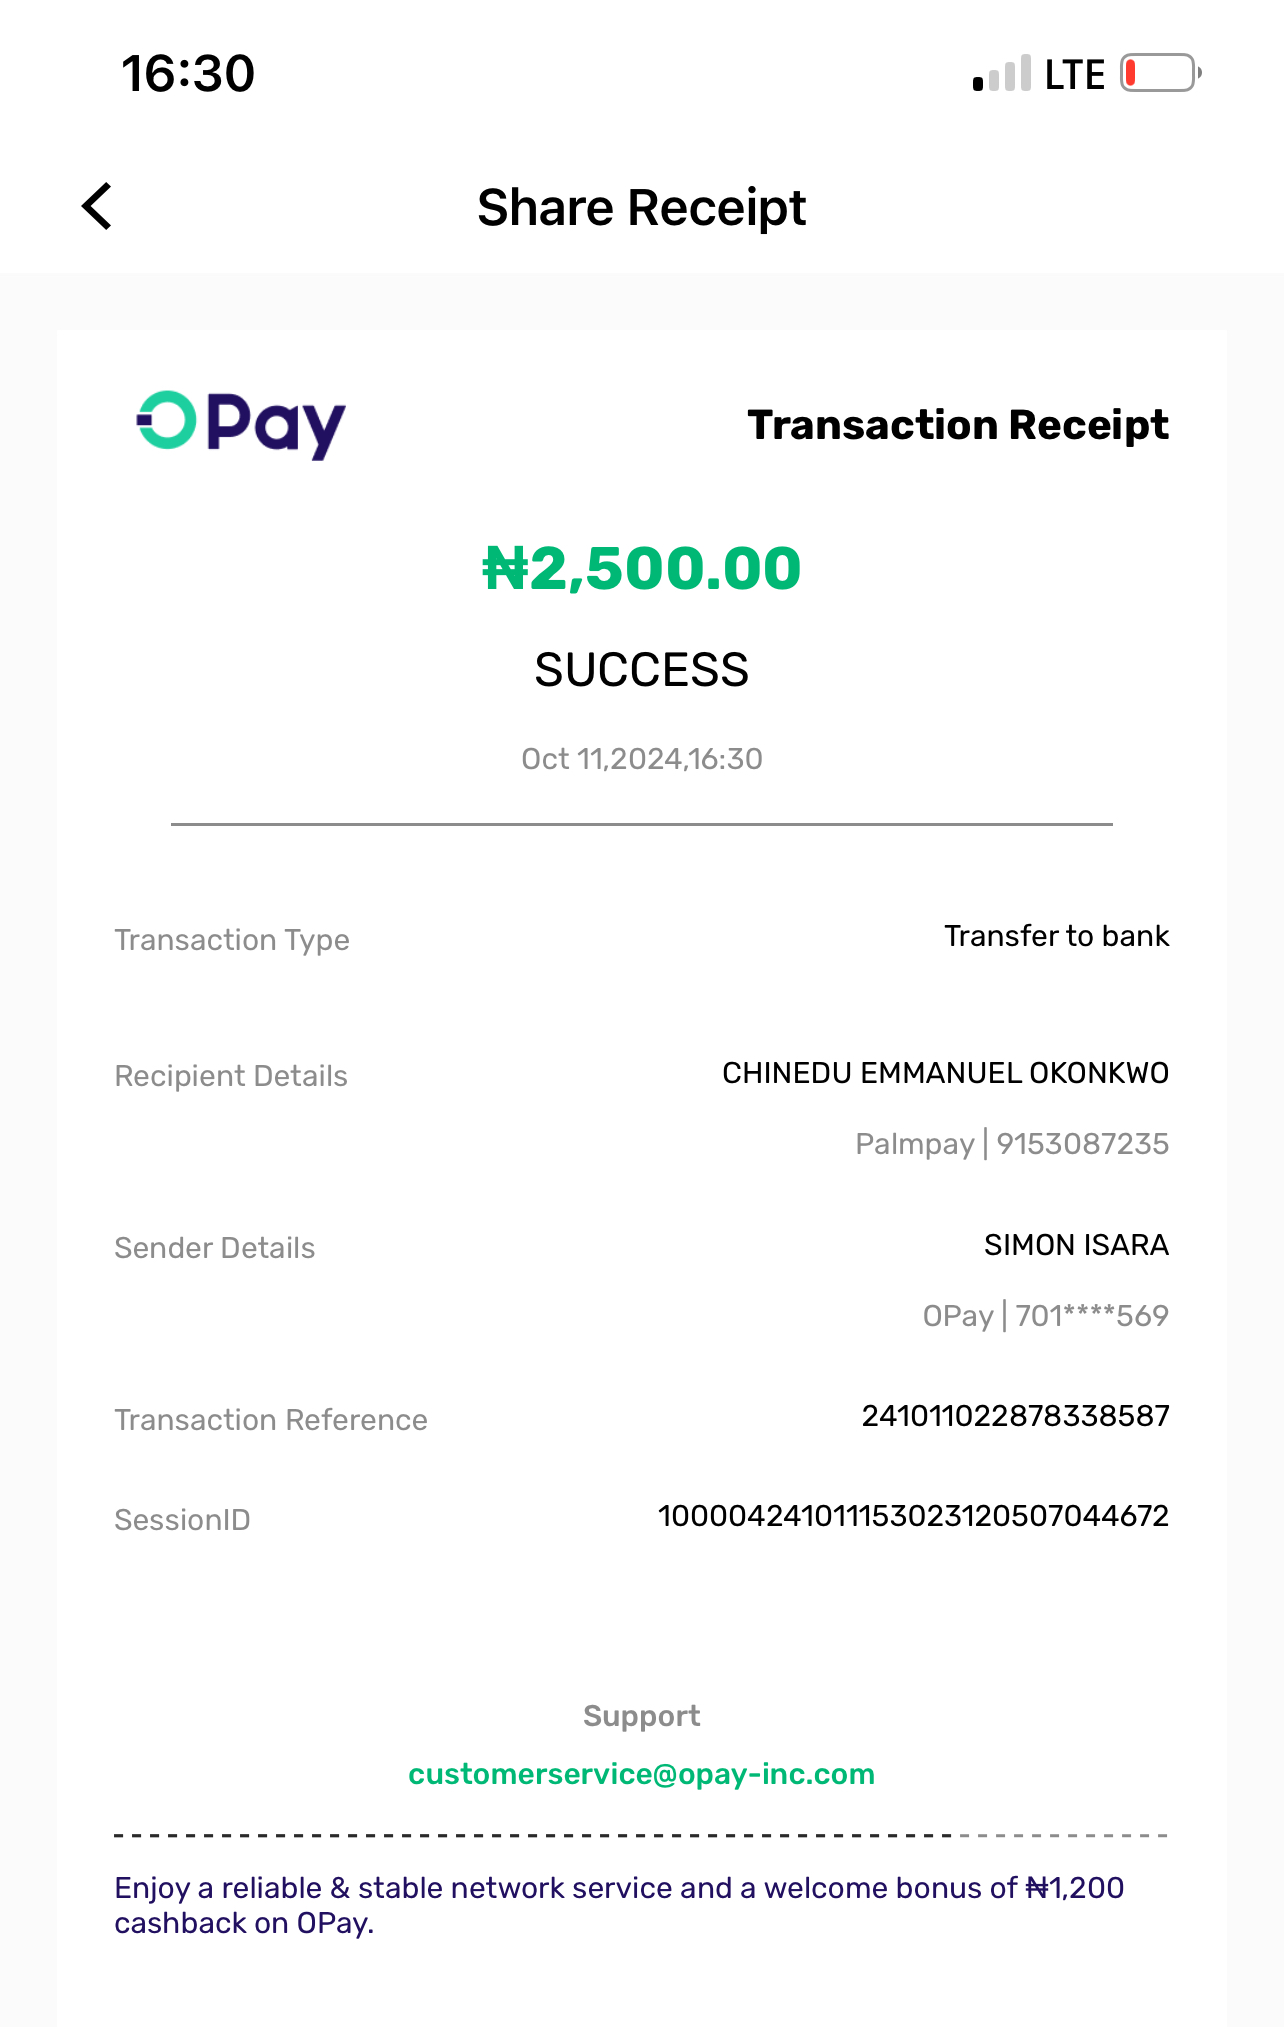The height and width of the screenshot is (2027, 1284).
Task: Tap the SUCCESS status text
Action: click(x=641, y=670)
